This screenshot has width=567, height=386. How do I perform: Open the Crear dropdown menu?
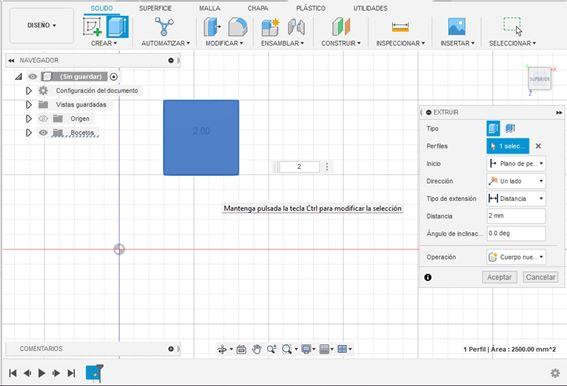(x=104, y=43)
